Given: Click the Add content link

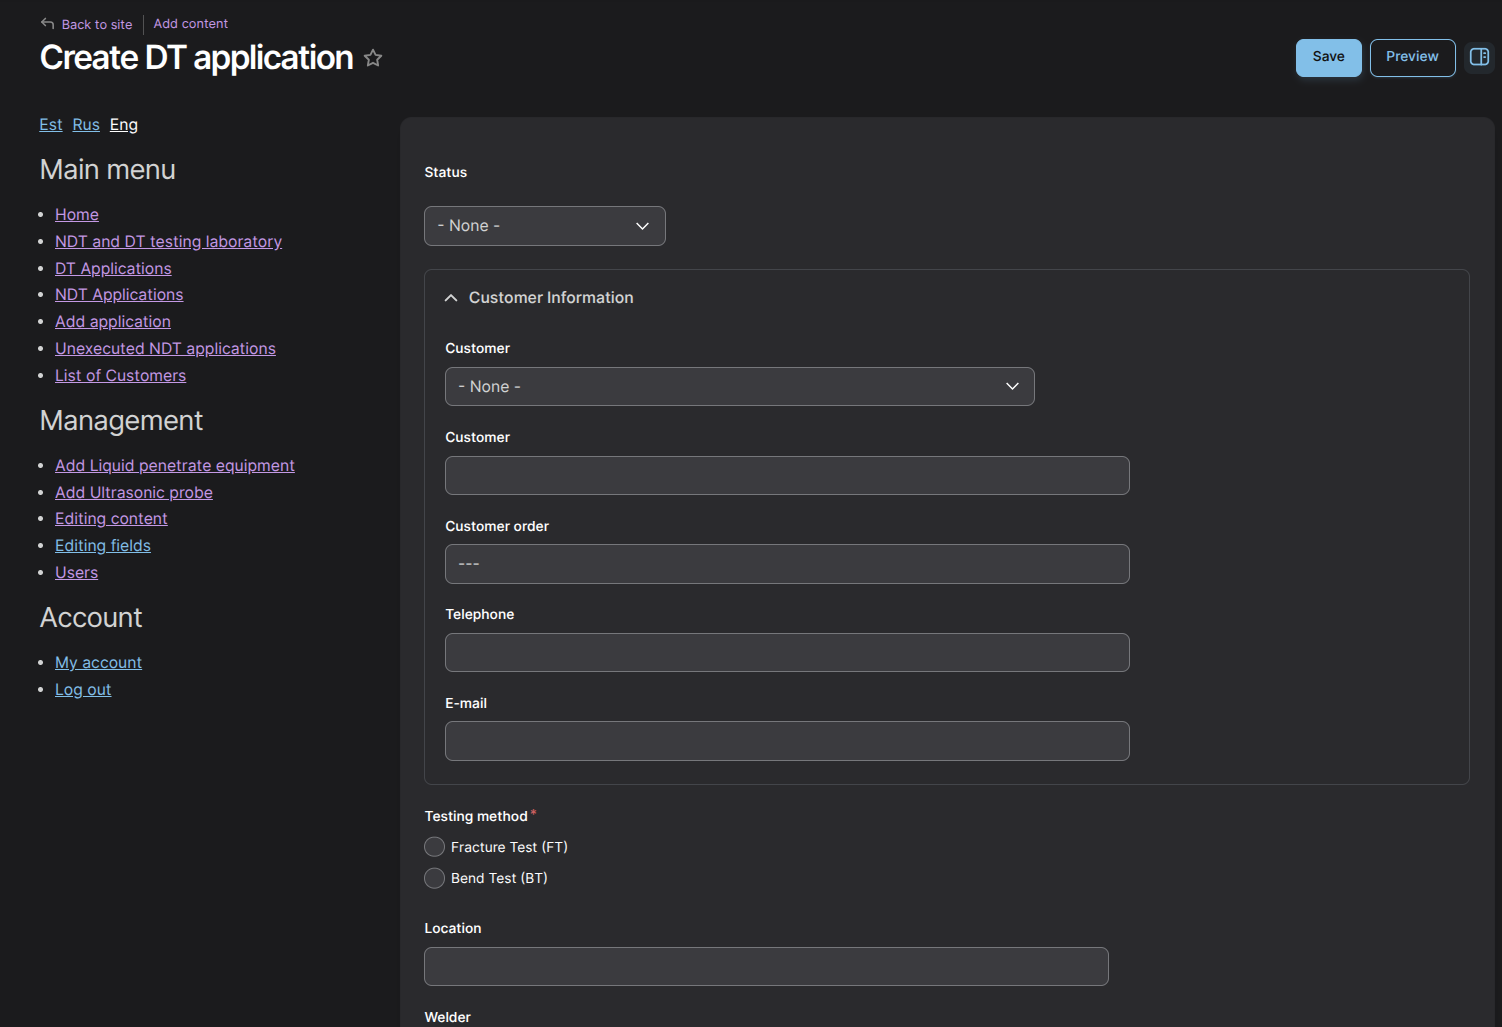Looking at the screenshot, I should tap(190, 24).
